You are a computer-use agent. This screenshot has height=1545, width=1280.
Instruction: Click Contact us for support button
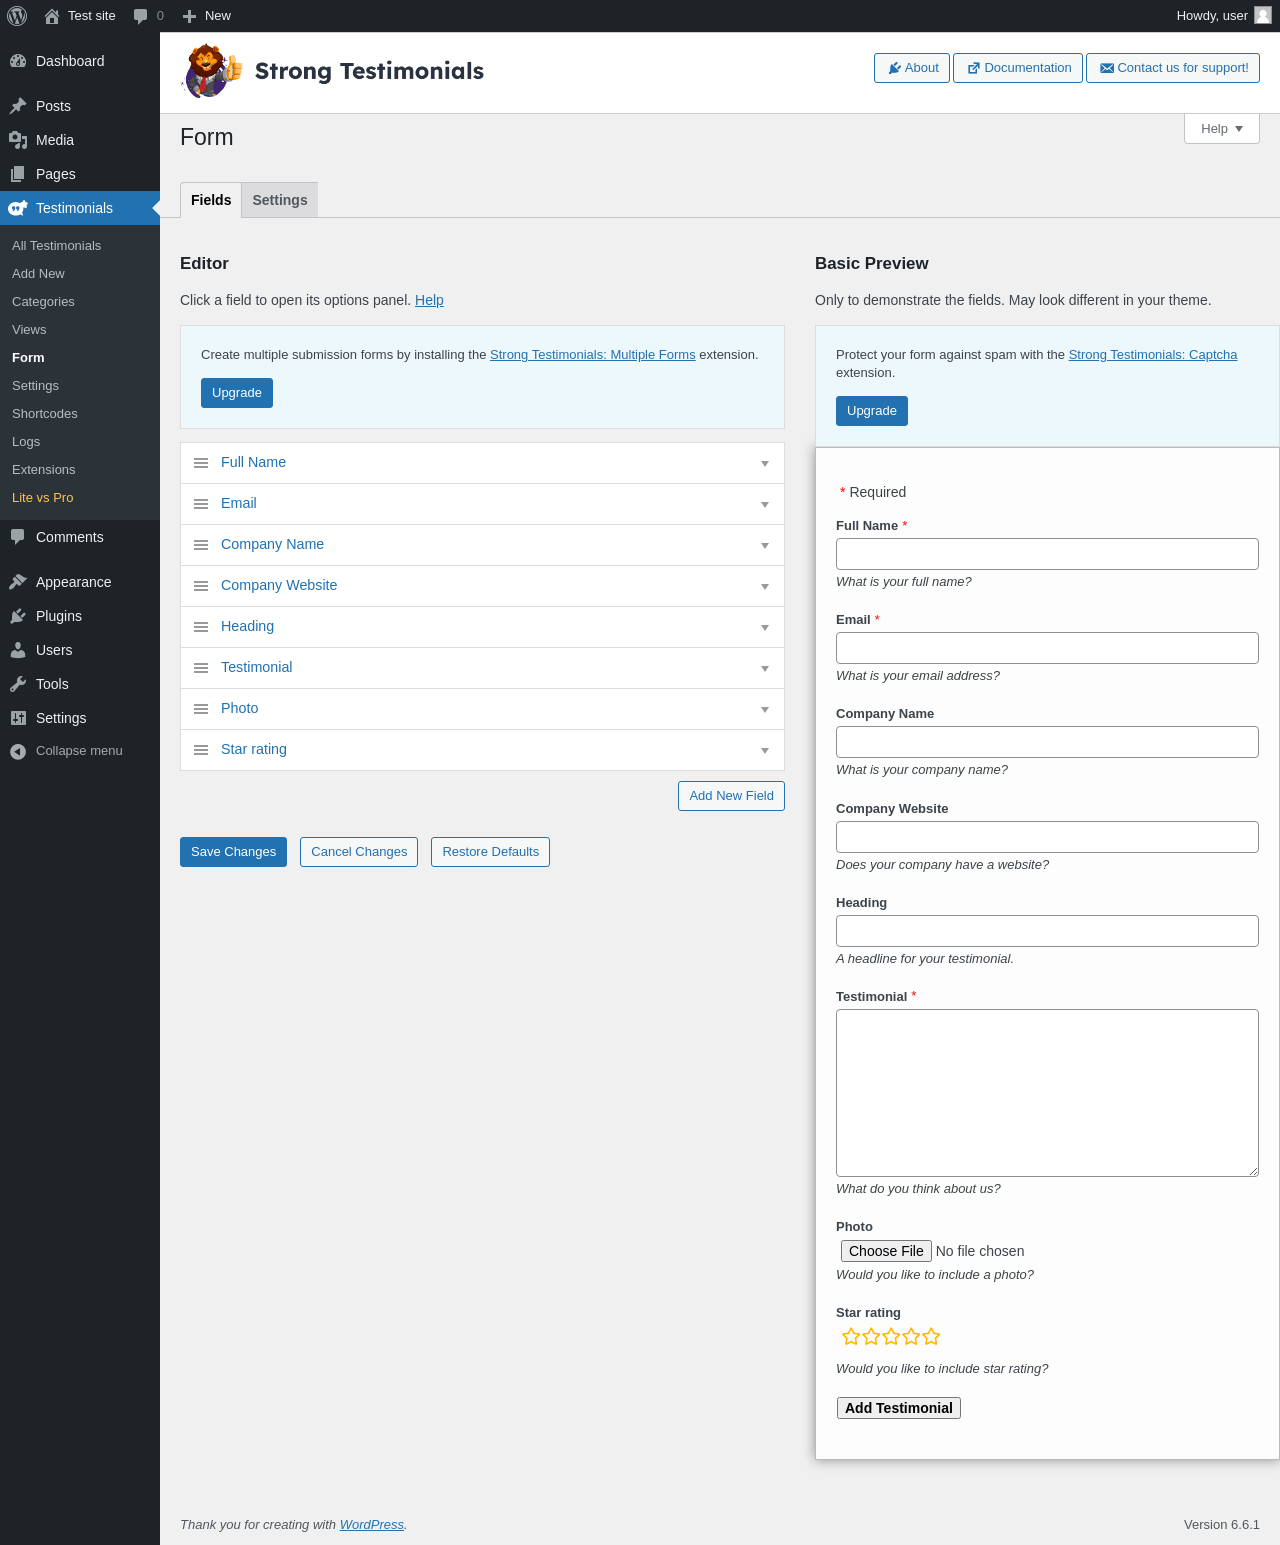click(x=1173, y=68)
